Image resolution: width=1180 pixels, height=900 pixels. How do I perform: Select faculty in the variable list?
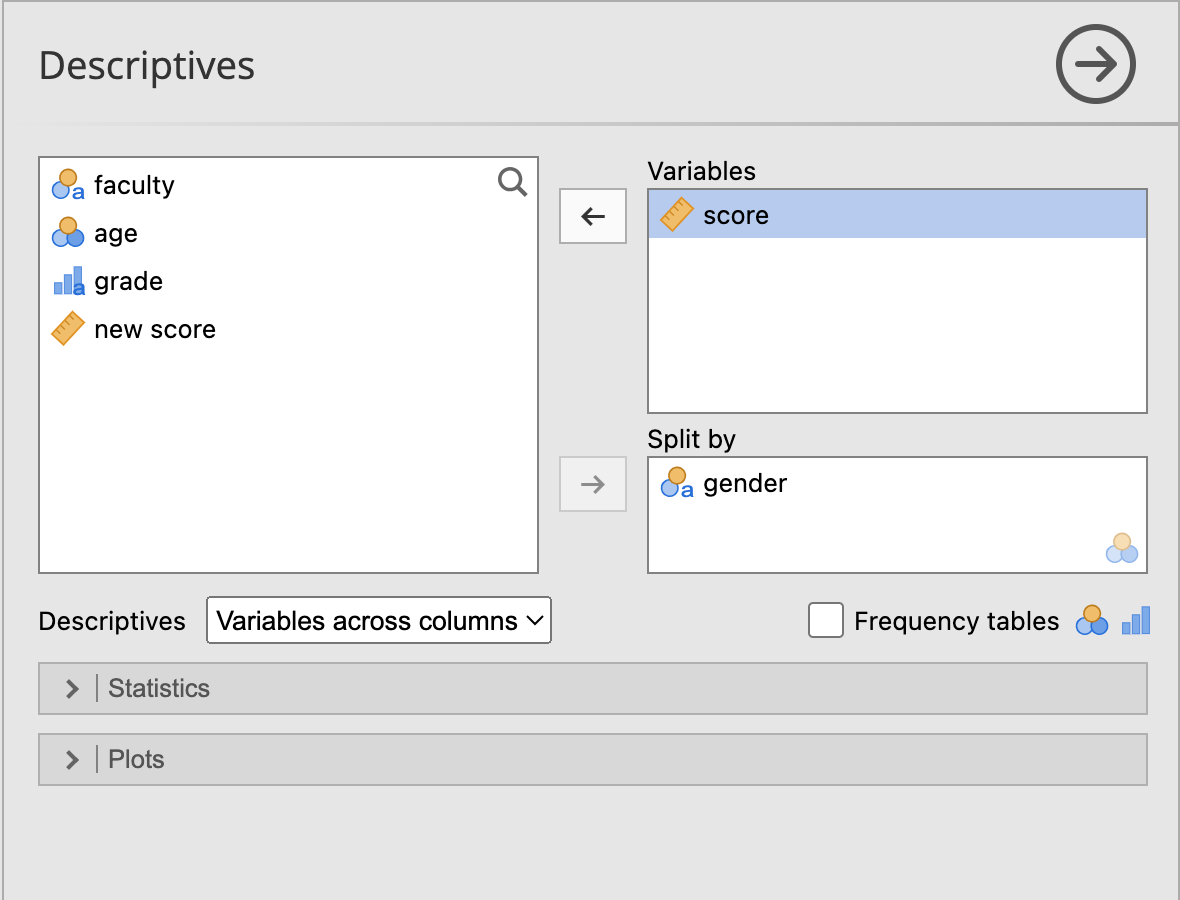(x=134, y=185)
